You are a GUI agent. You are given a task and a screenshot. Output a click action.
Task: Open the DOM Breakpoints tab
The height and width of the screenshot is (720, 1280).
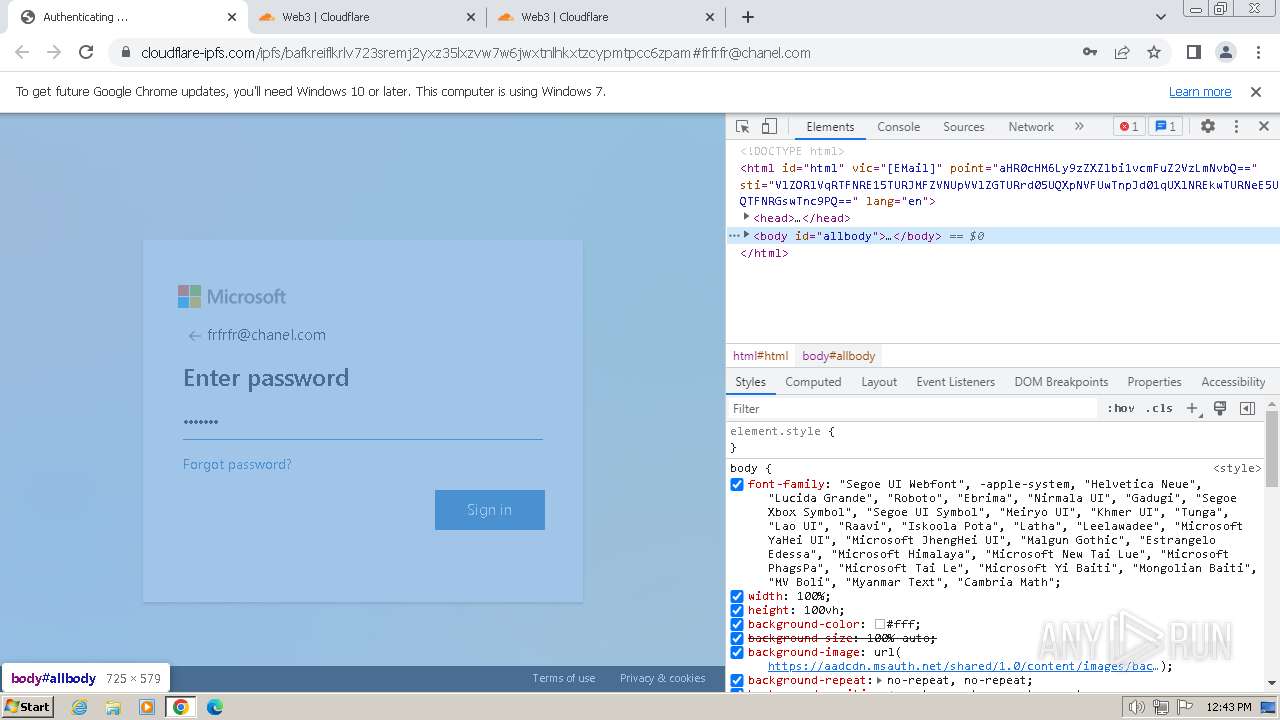[1061, 382]
